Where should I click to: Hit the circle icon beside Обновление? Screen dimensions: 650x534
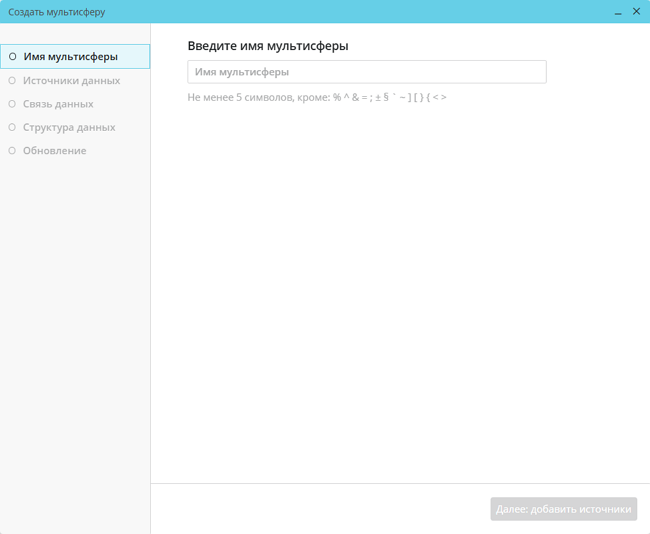coord(12,151)
